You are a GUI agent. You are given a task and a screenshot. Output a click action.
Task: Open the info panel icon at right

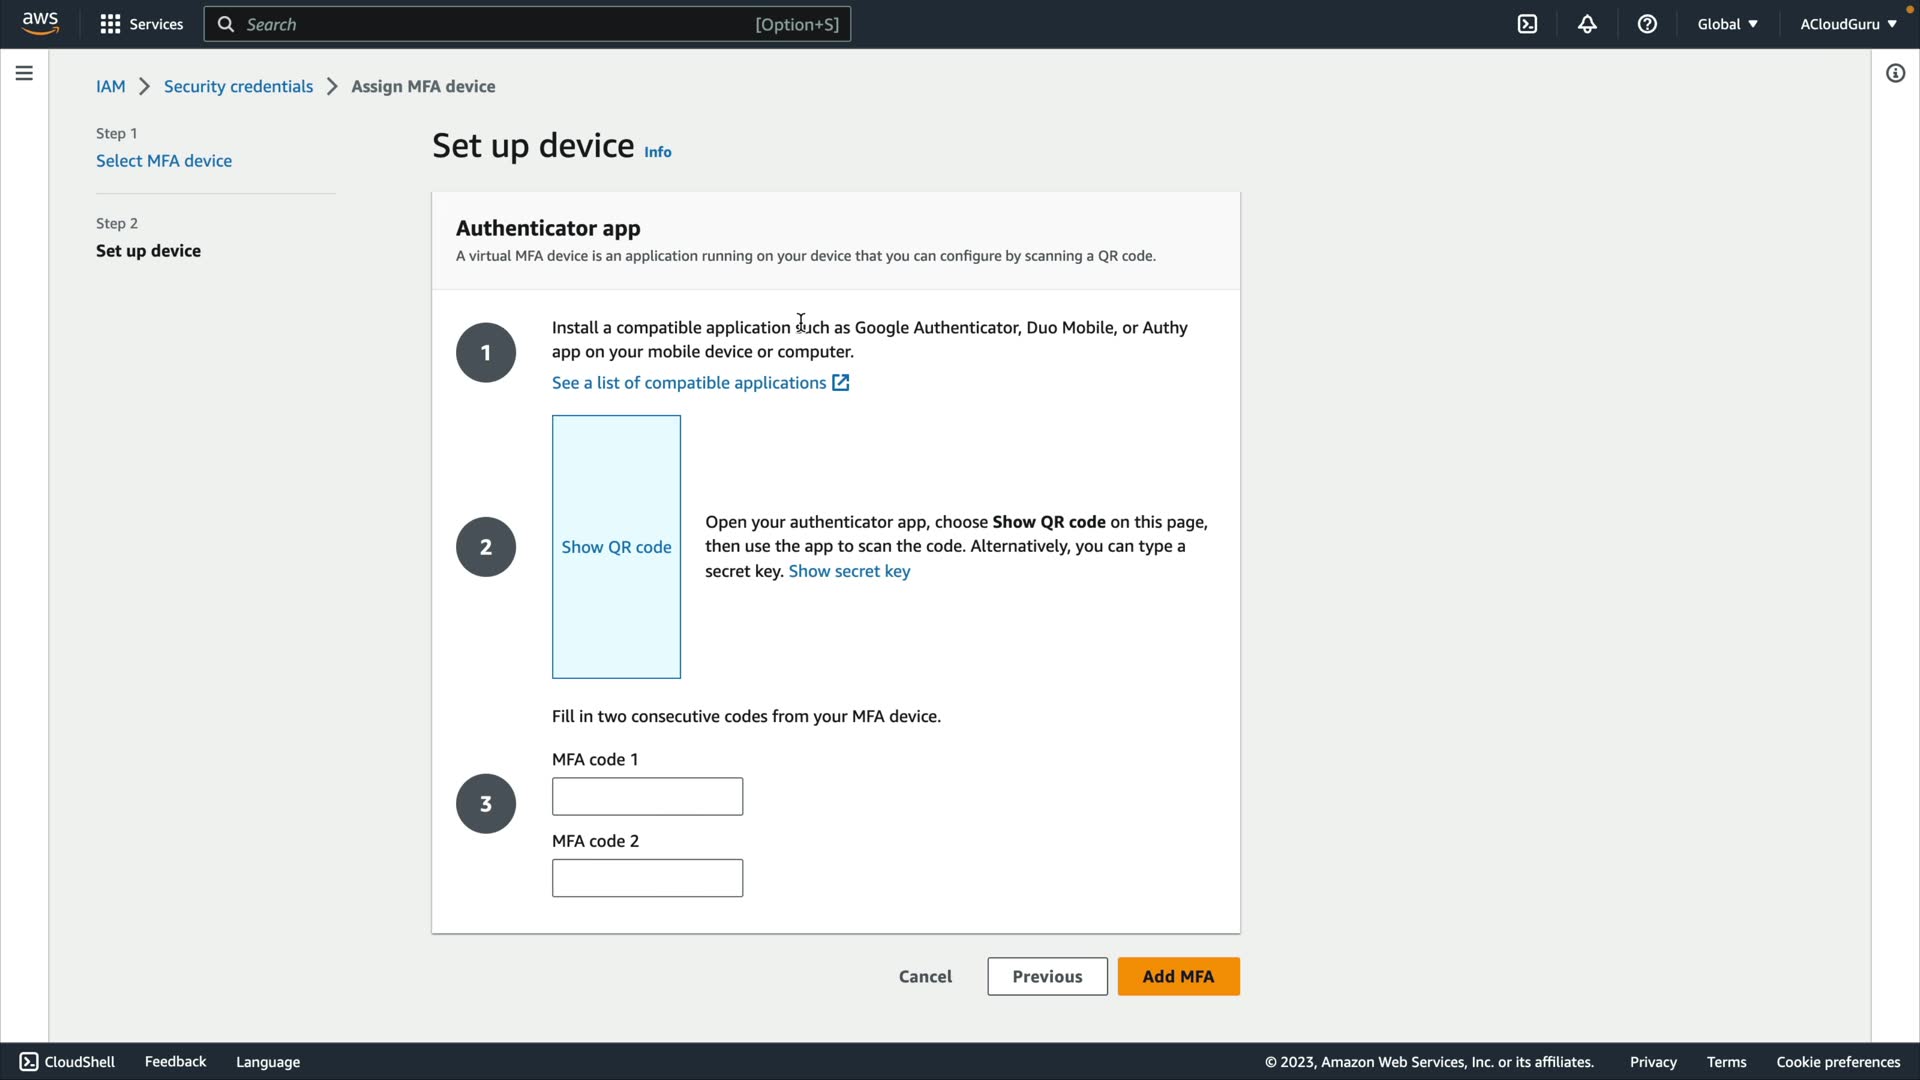coord(1895,73)
